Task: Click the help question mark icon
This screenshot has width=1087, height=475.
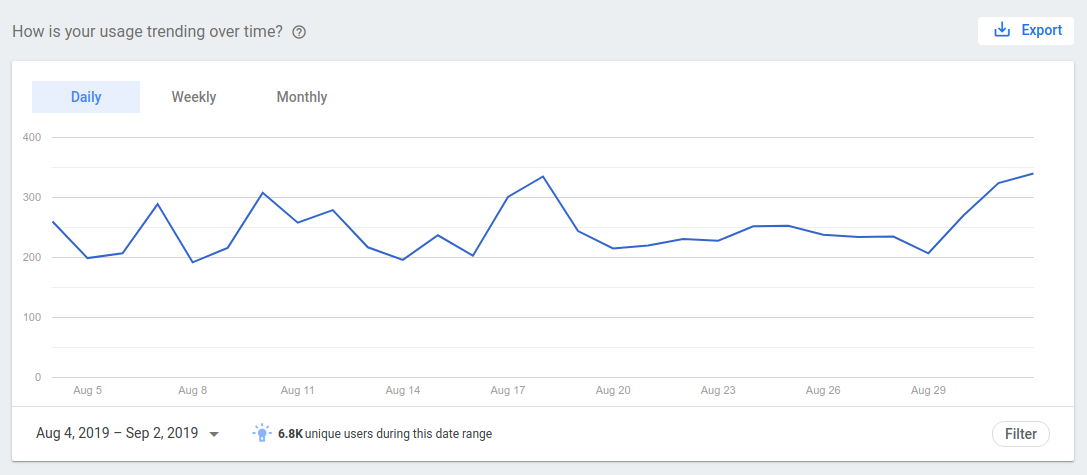Action: (x=298, y=32)
